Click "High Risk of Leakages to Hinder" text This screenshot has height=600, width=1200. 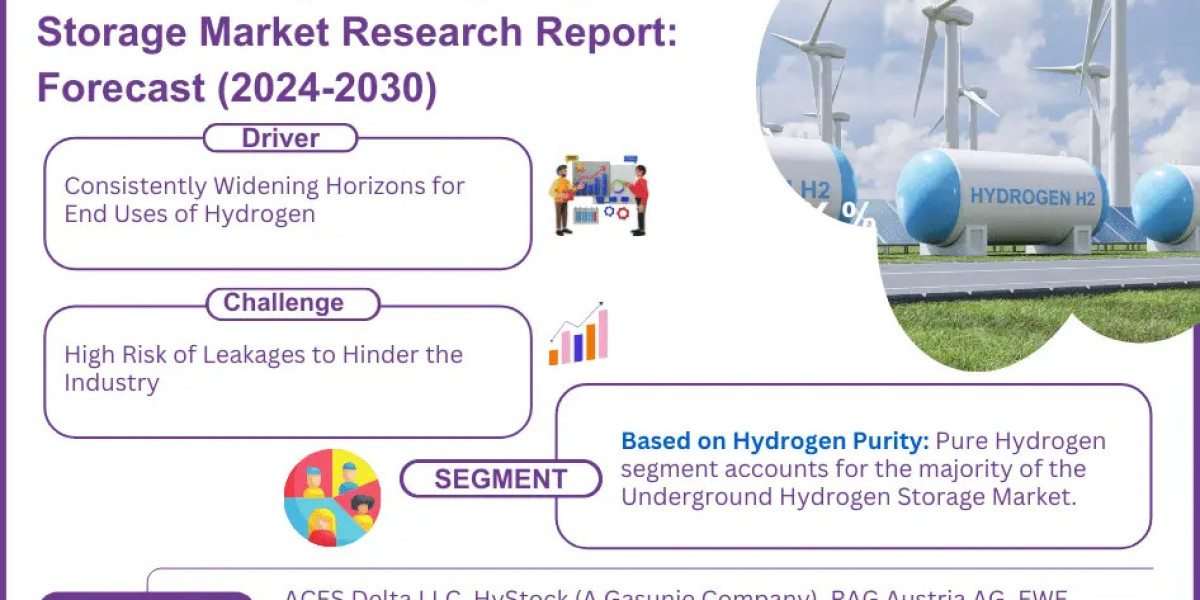click(x=263, y=368)
